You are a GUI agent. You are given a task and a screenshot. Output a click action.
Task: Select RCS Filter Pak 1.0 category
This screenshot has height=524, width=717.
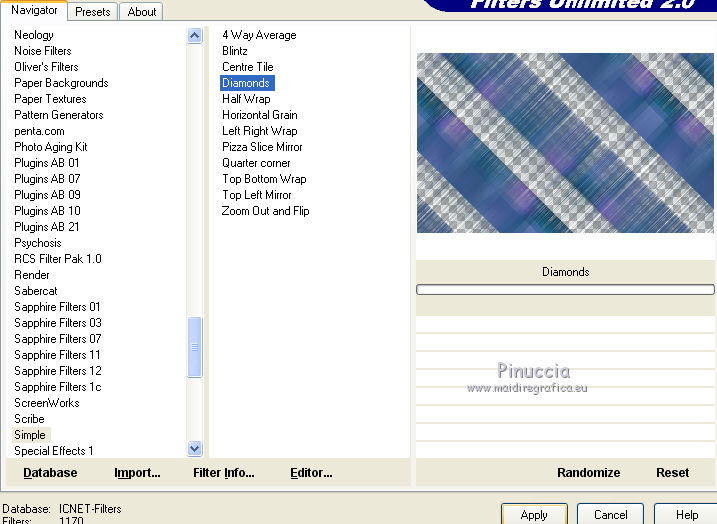[58, 259]
